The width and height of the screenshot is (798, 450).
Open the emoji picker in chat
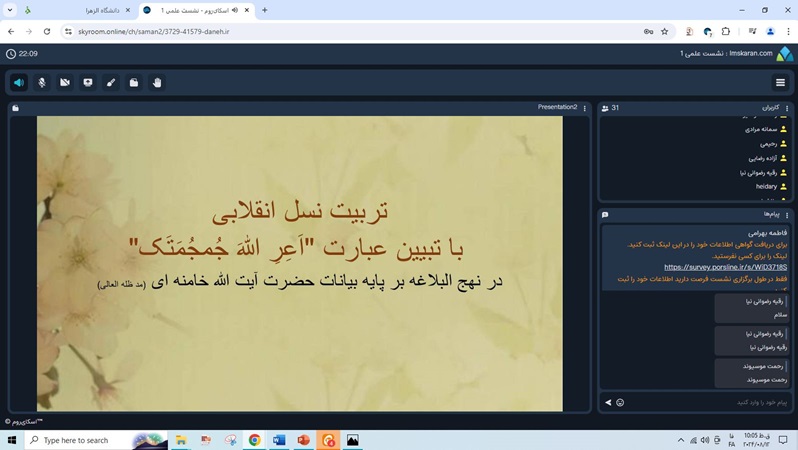[620, 402]
